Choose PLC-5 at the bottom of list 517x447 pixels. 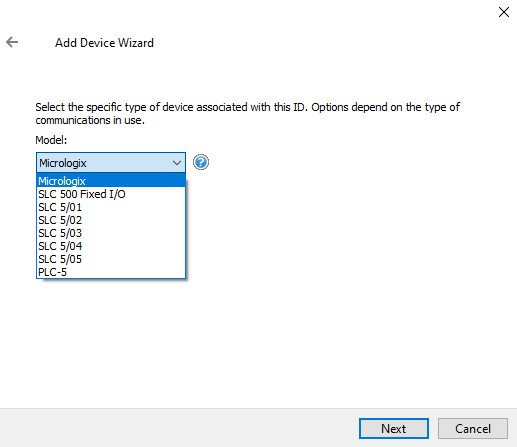click(111, 272)
